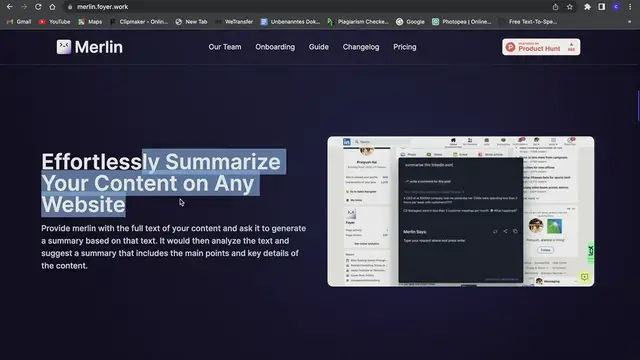The image size is (640, 360).
Task: Open the Onboarding menu item
Action: click(275, 47)
